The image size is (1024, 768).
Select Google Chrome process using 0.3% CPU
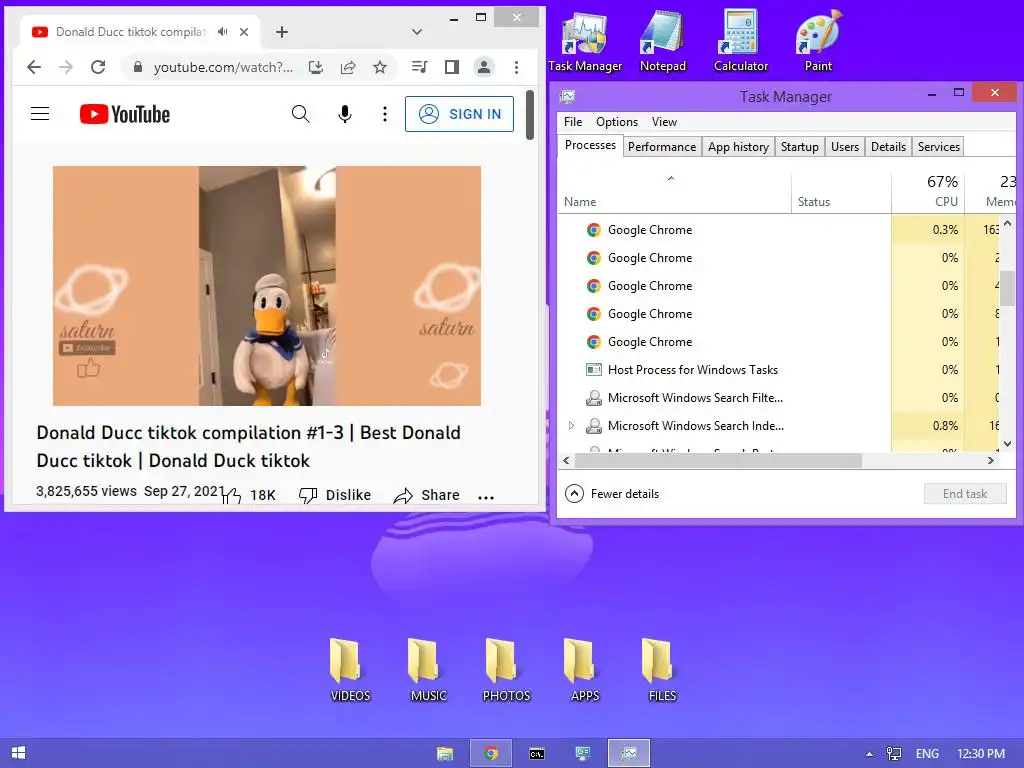(x=777, y=230)
